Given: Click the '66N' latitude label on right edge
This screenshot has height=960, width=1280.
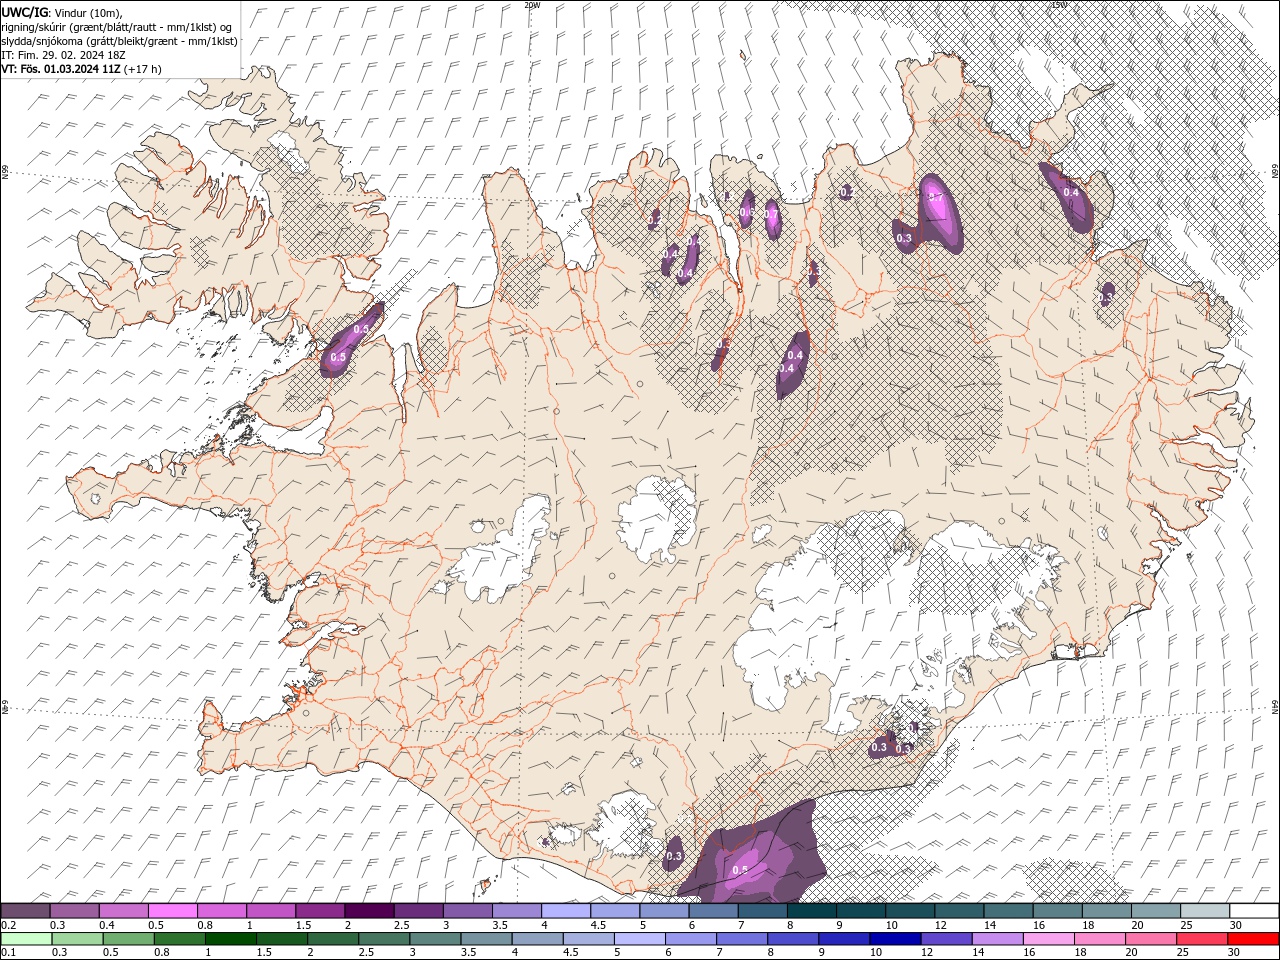Looking at the screenshot, I should pos(1275,173).
